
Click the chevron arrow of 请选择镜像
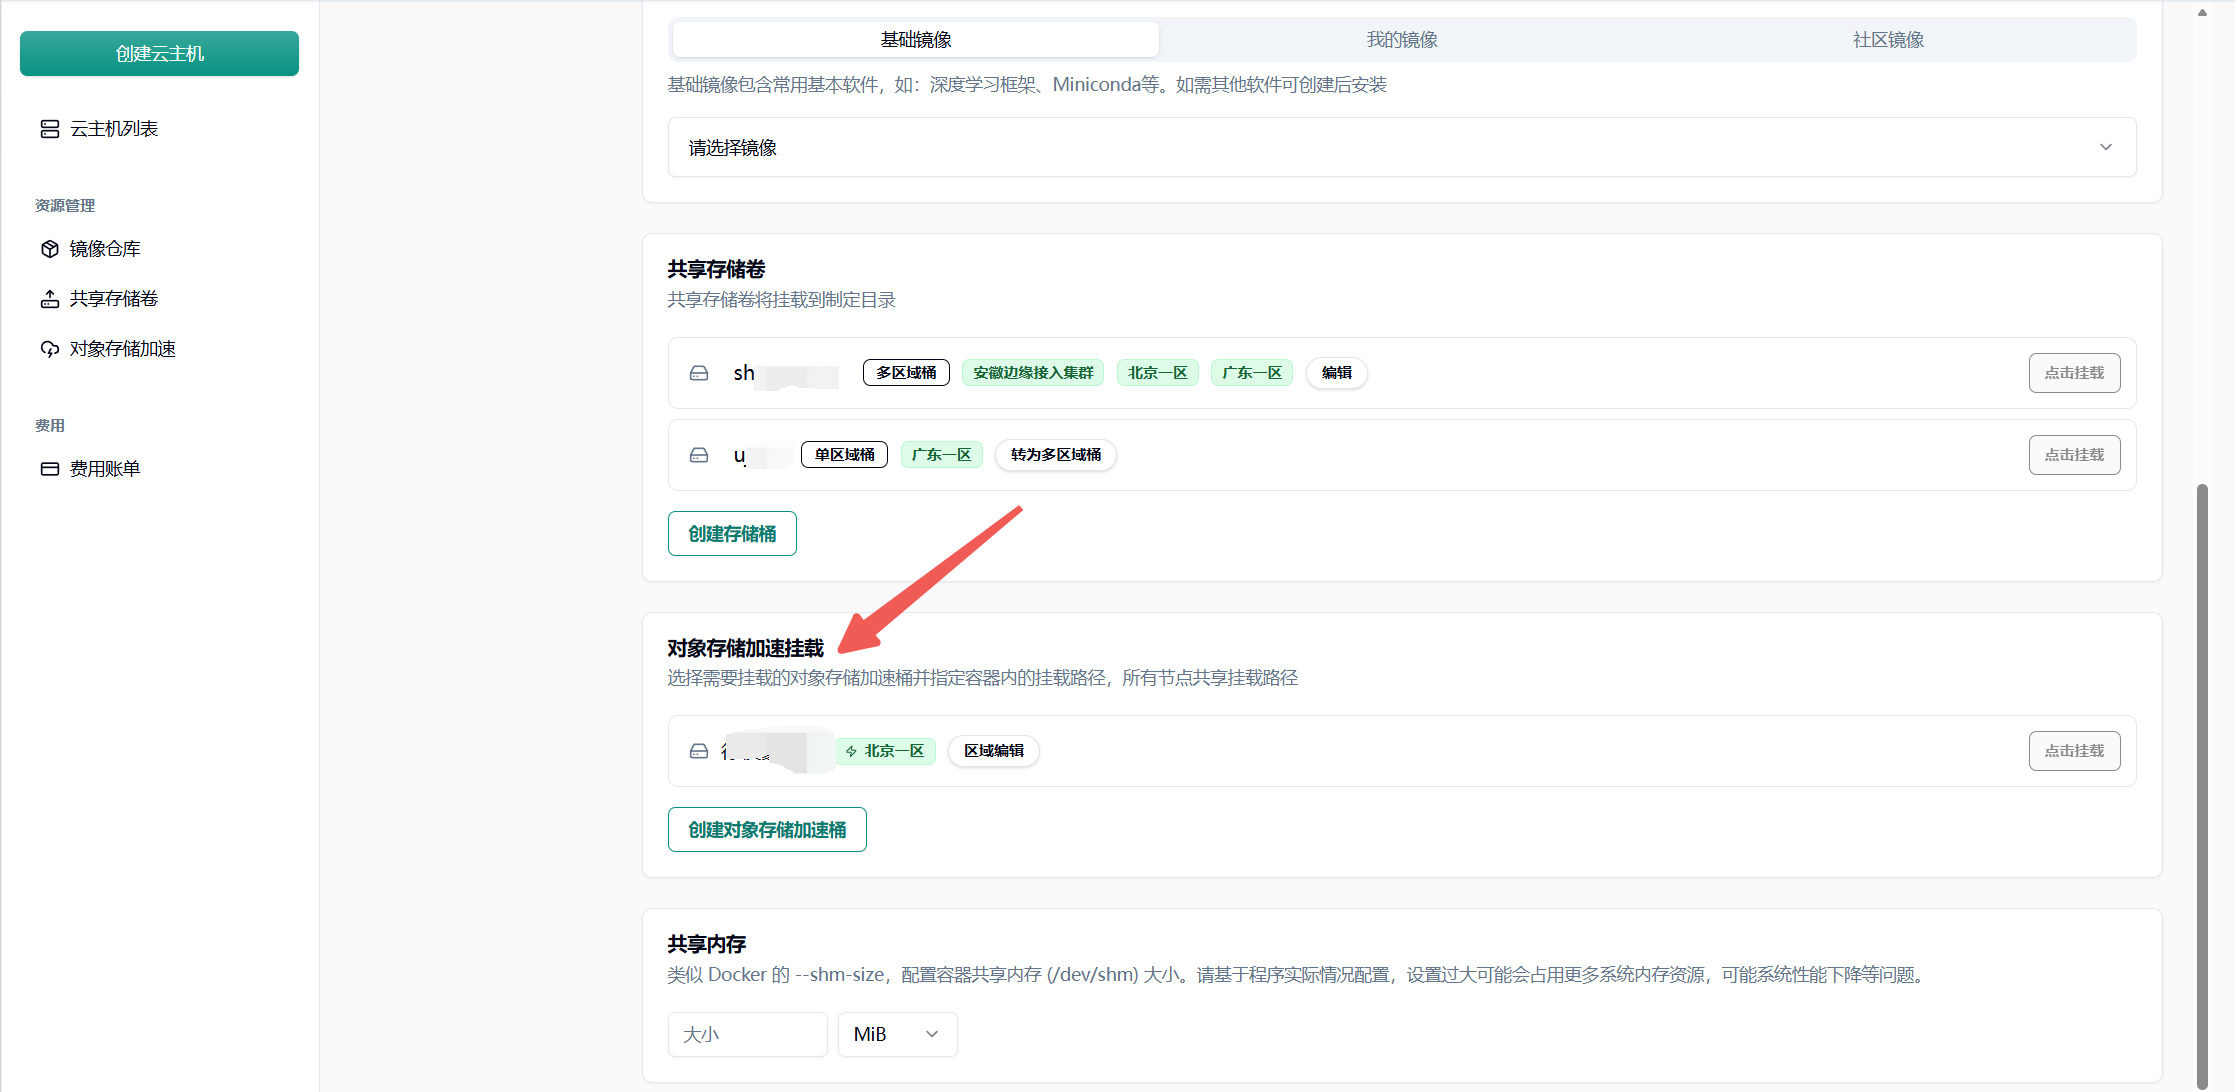tap(2105, 147)
